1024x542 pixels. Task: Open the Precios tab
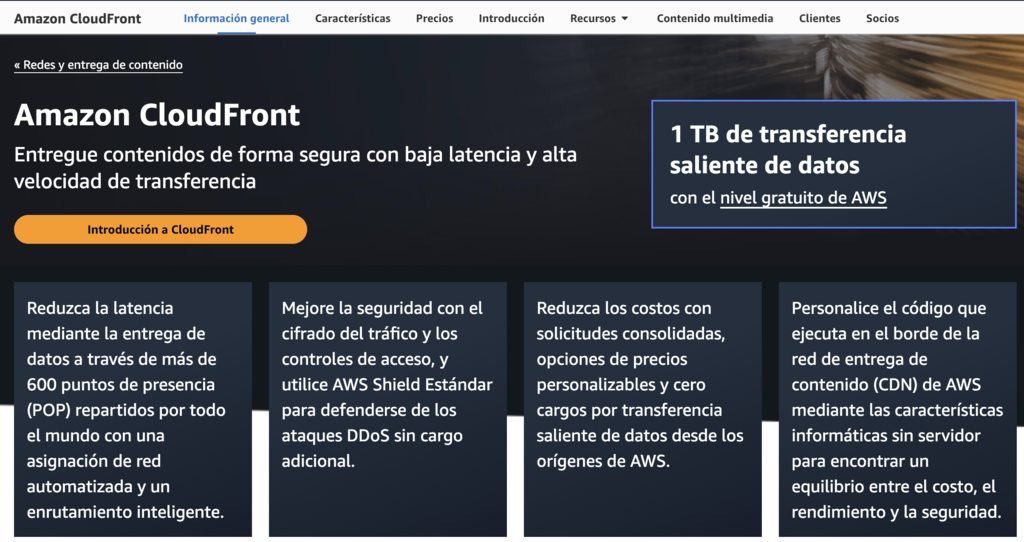pyautogui.click(x=434, y=18)
